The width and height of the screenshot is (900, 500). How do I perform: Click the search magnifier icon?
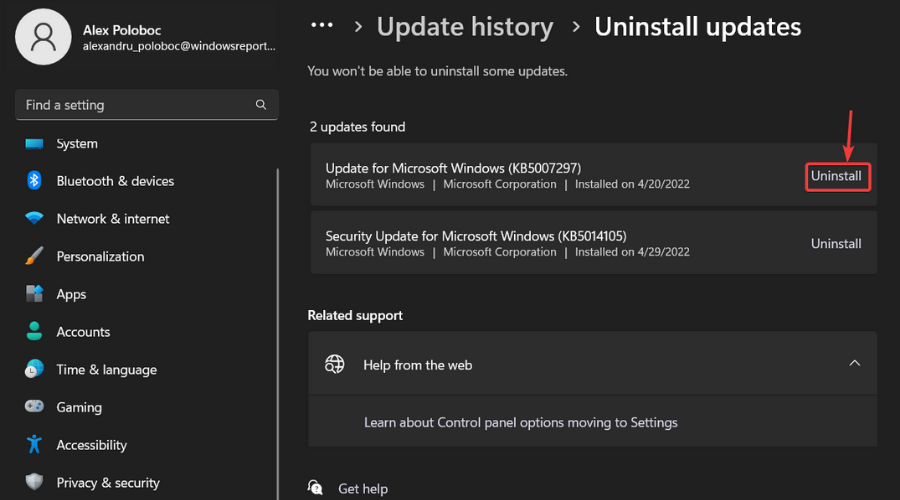click(261, 104)
